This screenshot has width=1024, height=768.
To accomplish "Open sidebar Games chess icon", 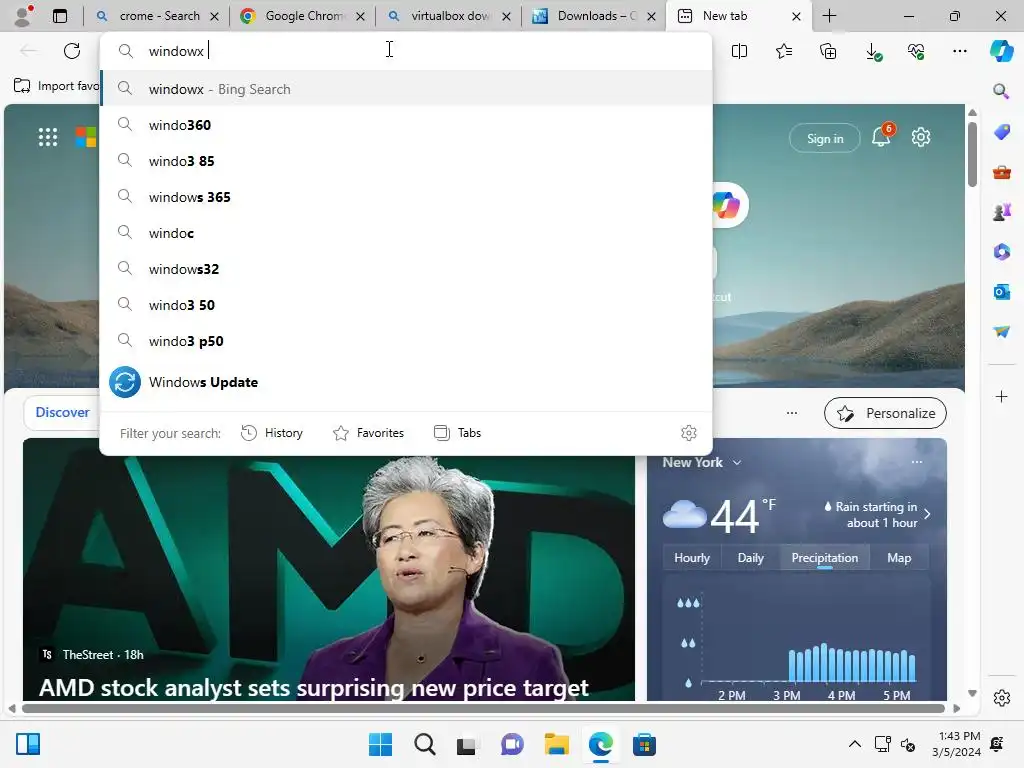I will pos(1001,212).
